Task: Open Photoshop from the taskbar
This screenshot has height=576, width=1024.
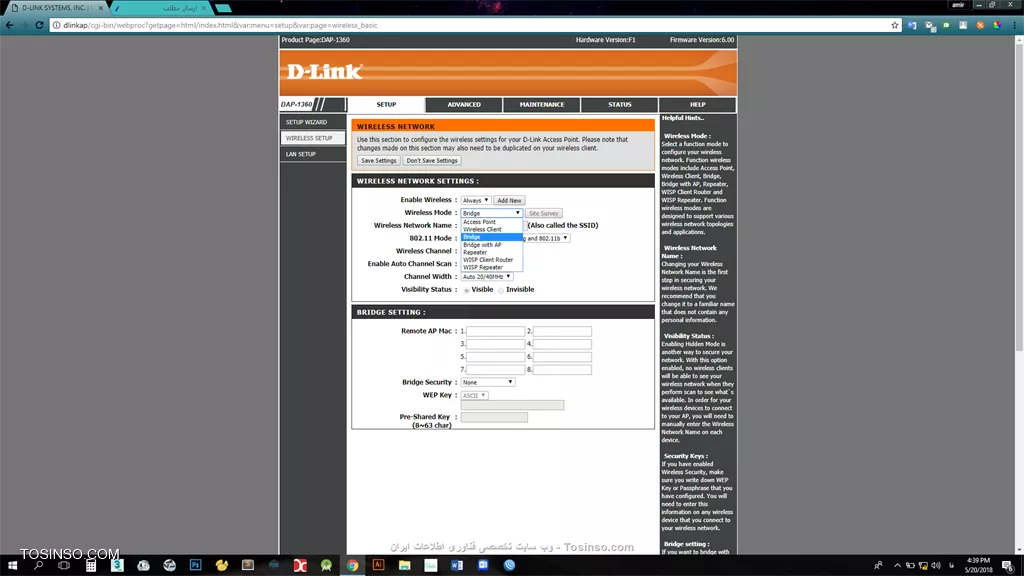Action: tap(195, 565)
